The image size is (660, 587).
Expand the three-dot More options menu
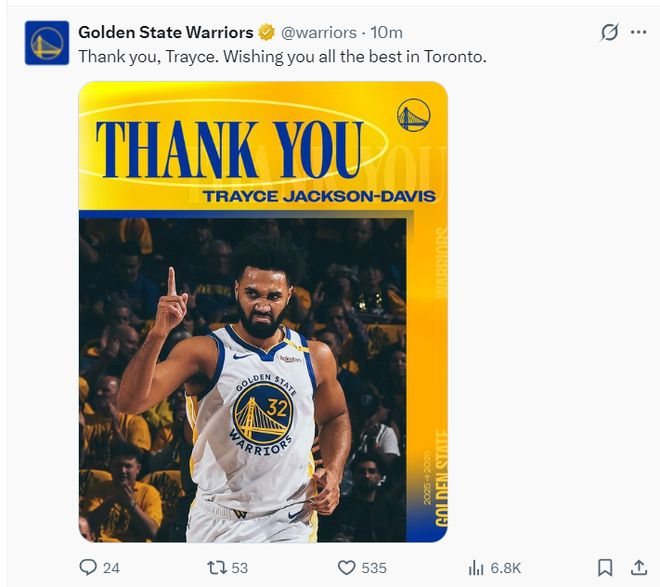pyautogui.click(x=638, y=32)
